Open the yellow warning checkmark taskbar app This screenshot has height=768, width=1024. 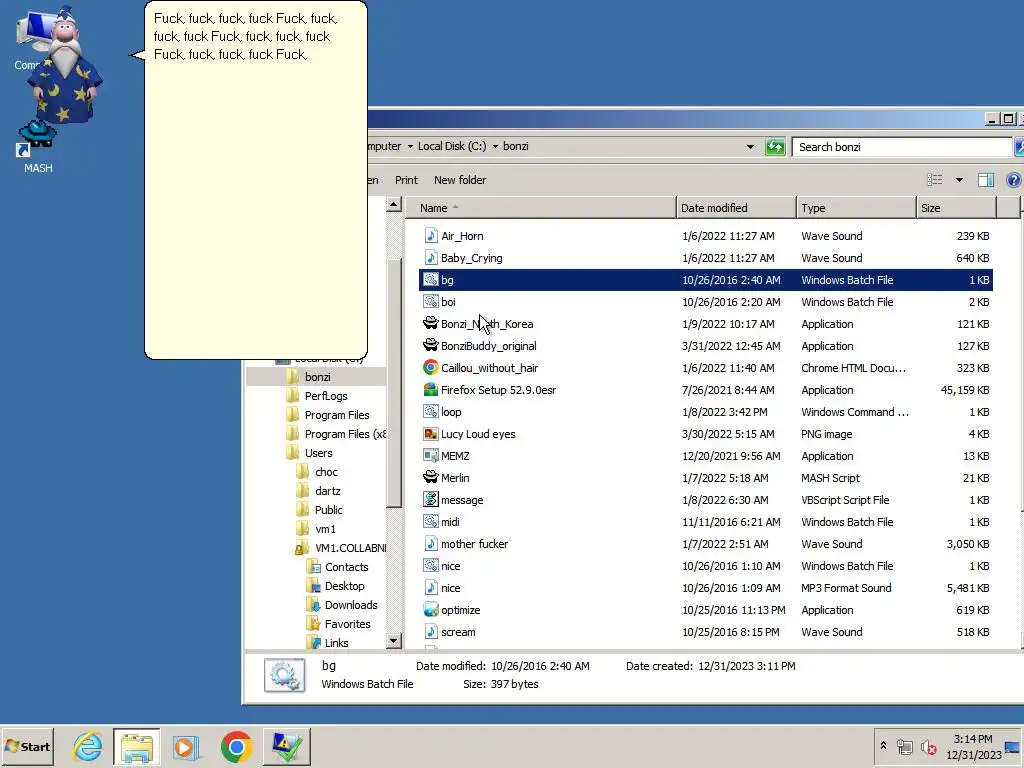pyautogui.click(x=286, y=746)
